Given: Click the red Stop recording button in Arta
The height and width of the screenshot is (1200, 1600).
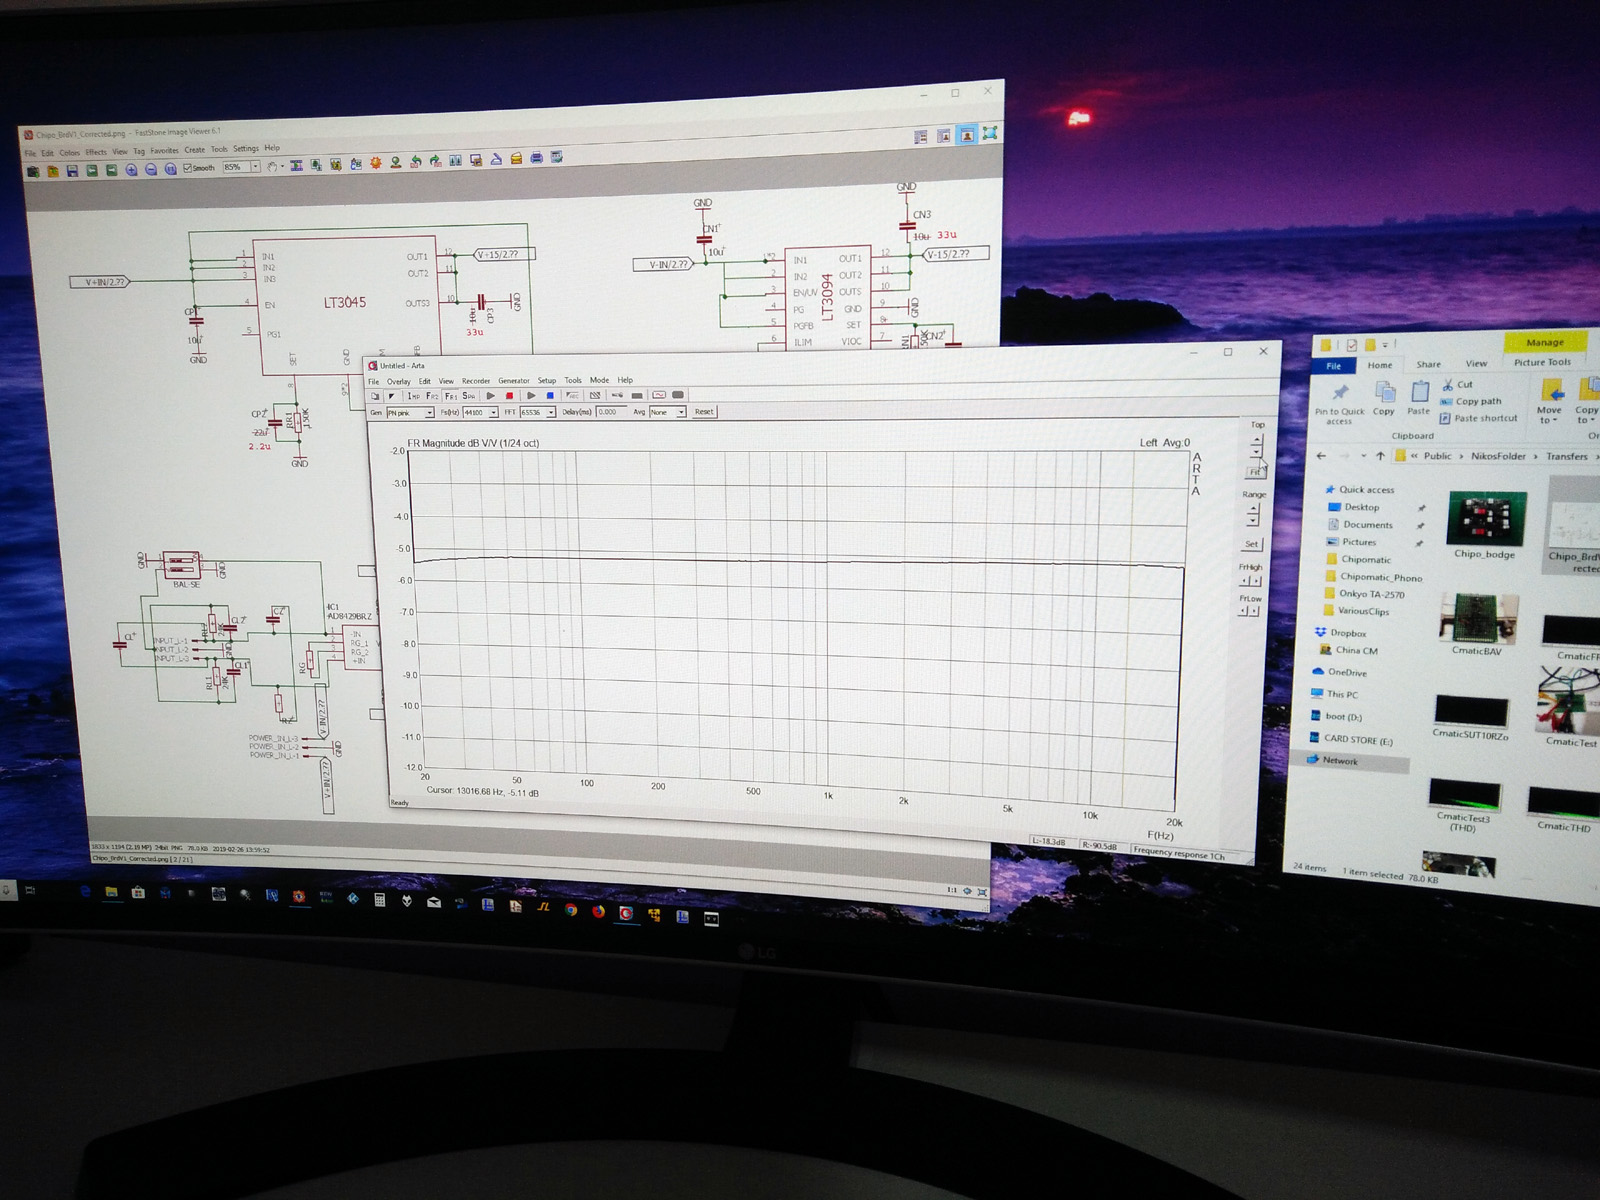Looking at the screenshot, I should coord(509,396).
